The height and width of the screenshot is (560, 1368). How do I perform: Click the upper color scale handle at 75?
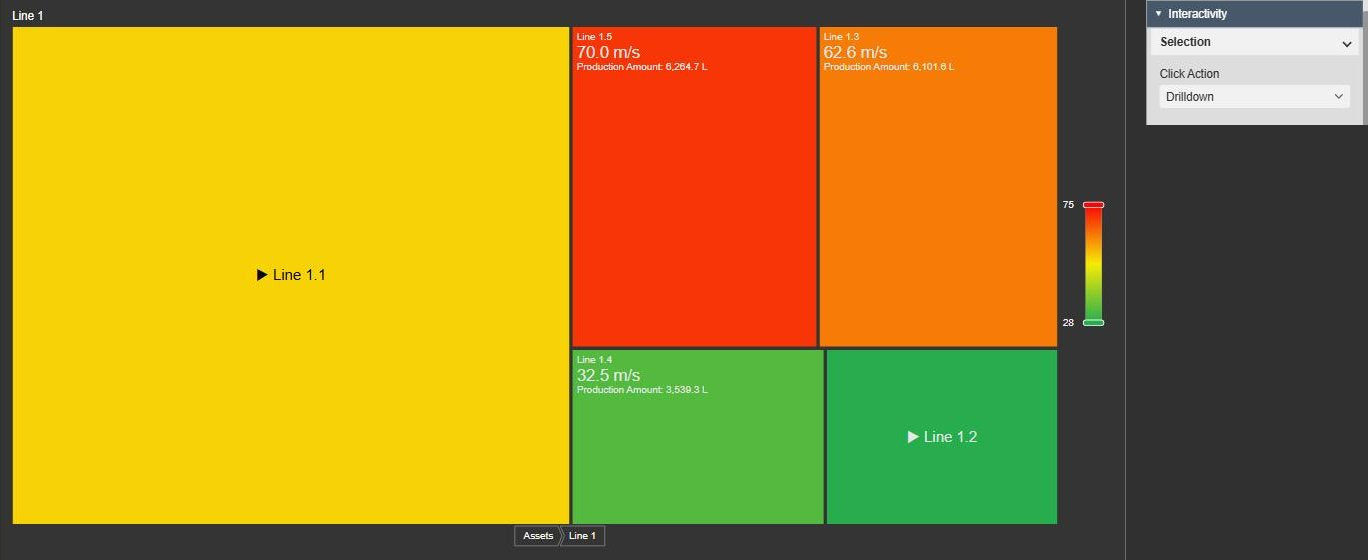click(1094, 205)
